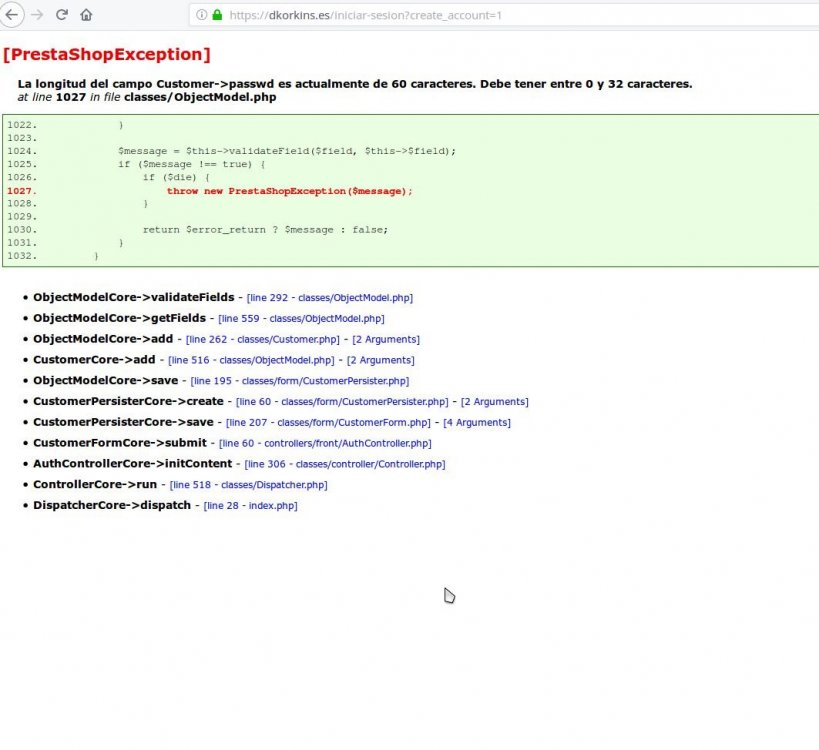Open line 28 of index.php link
The height and width of the screenshot is (750, 819).
pyautogui.click(x=248, y=505)
